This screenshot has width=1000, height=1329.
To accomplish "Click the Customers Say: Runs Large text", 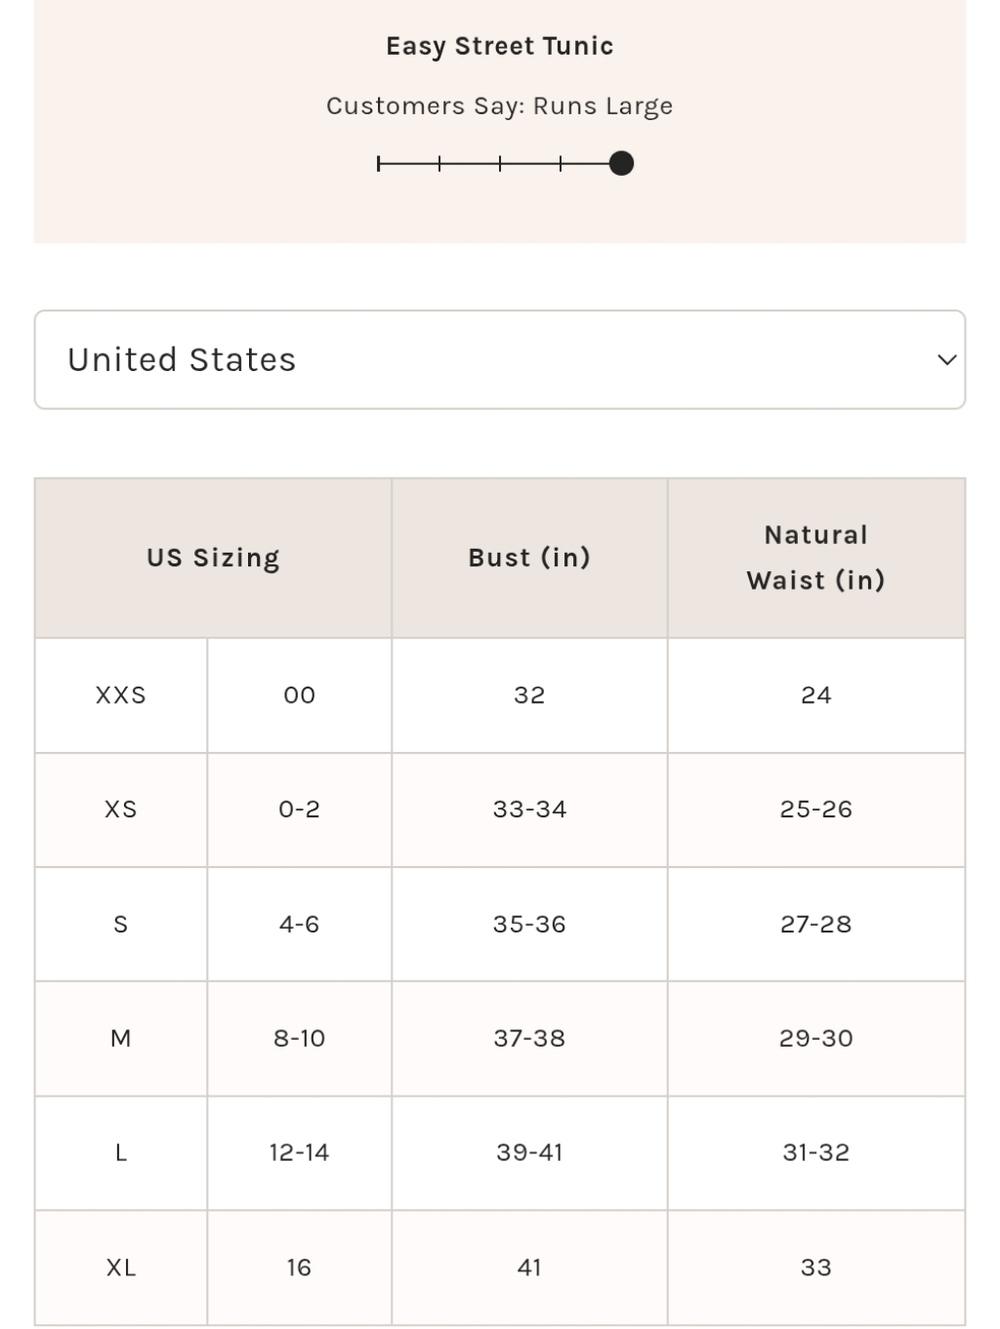I will pos(500,106).
